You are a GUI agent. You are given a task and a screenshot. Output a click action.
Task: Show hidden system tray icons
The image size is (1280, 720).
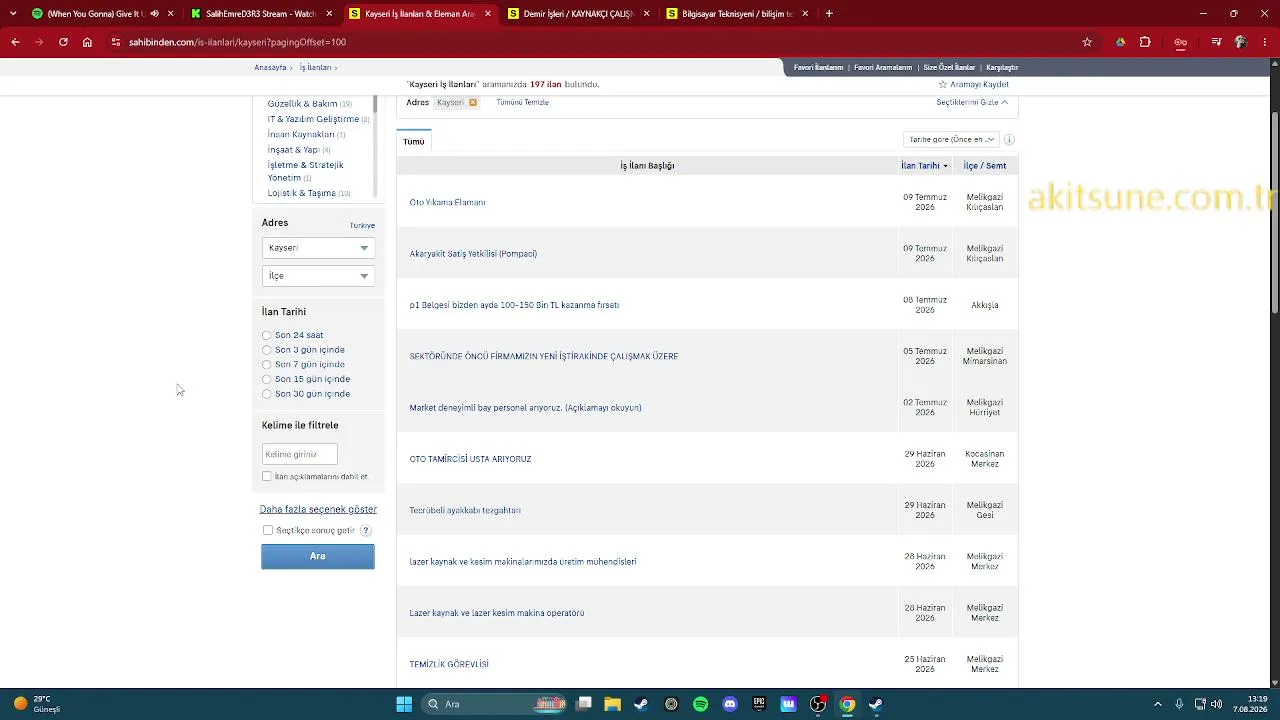[x=1158, y=704]
